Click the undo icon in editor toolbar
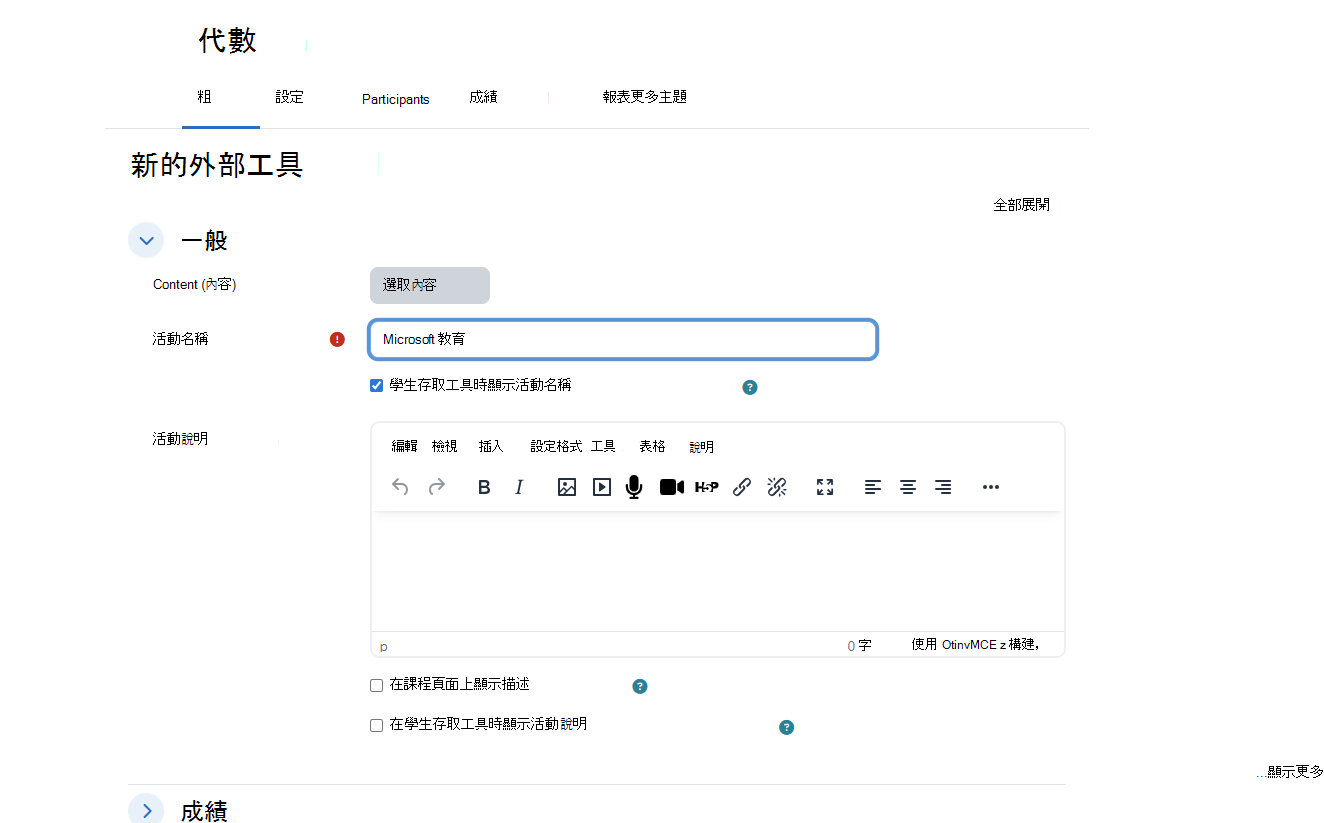Viewport: 1324px width, 823px height. (400, 487)
